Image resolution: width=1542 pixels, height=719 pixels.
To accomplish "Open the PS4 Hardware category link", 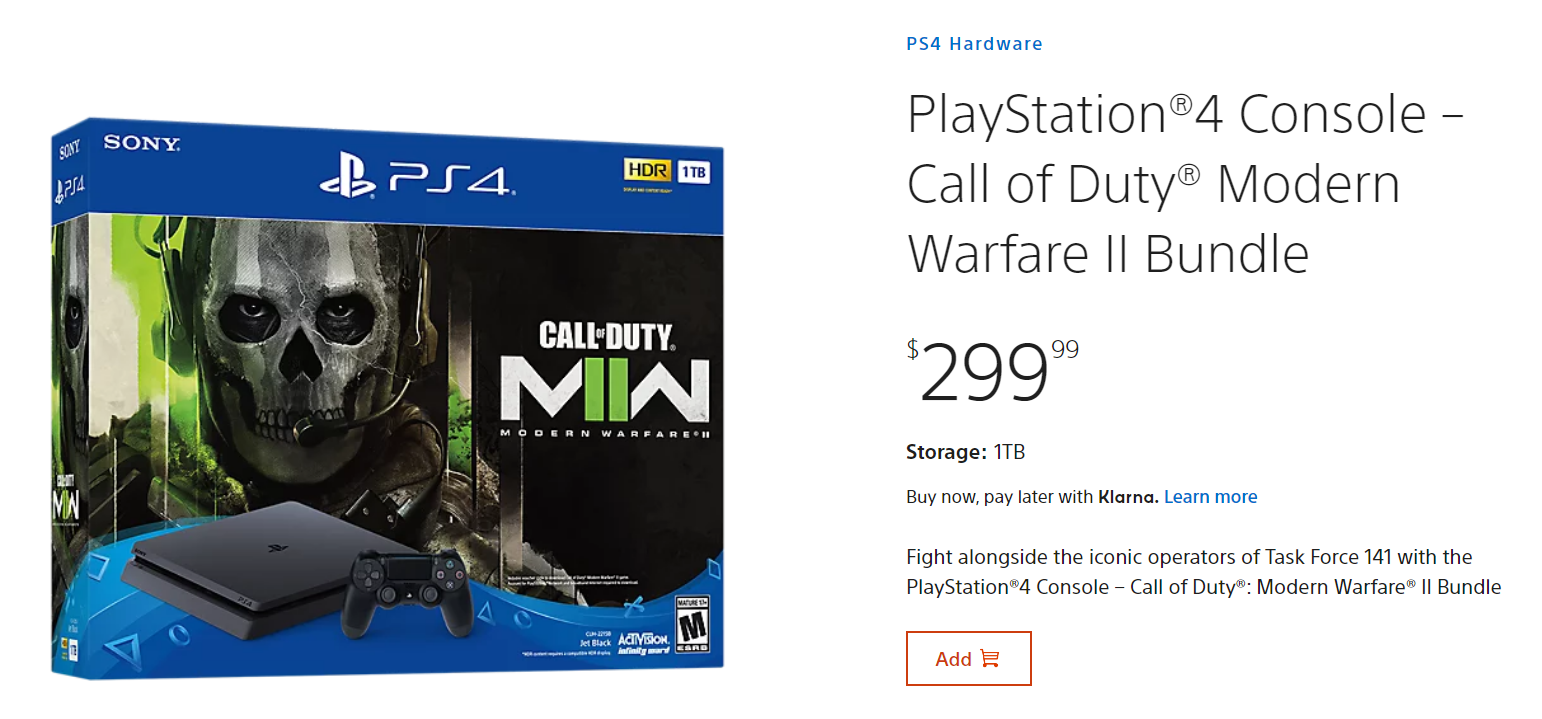I will [x=973, y=43].
